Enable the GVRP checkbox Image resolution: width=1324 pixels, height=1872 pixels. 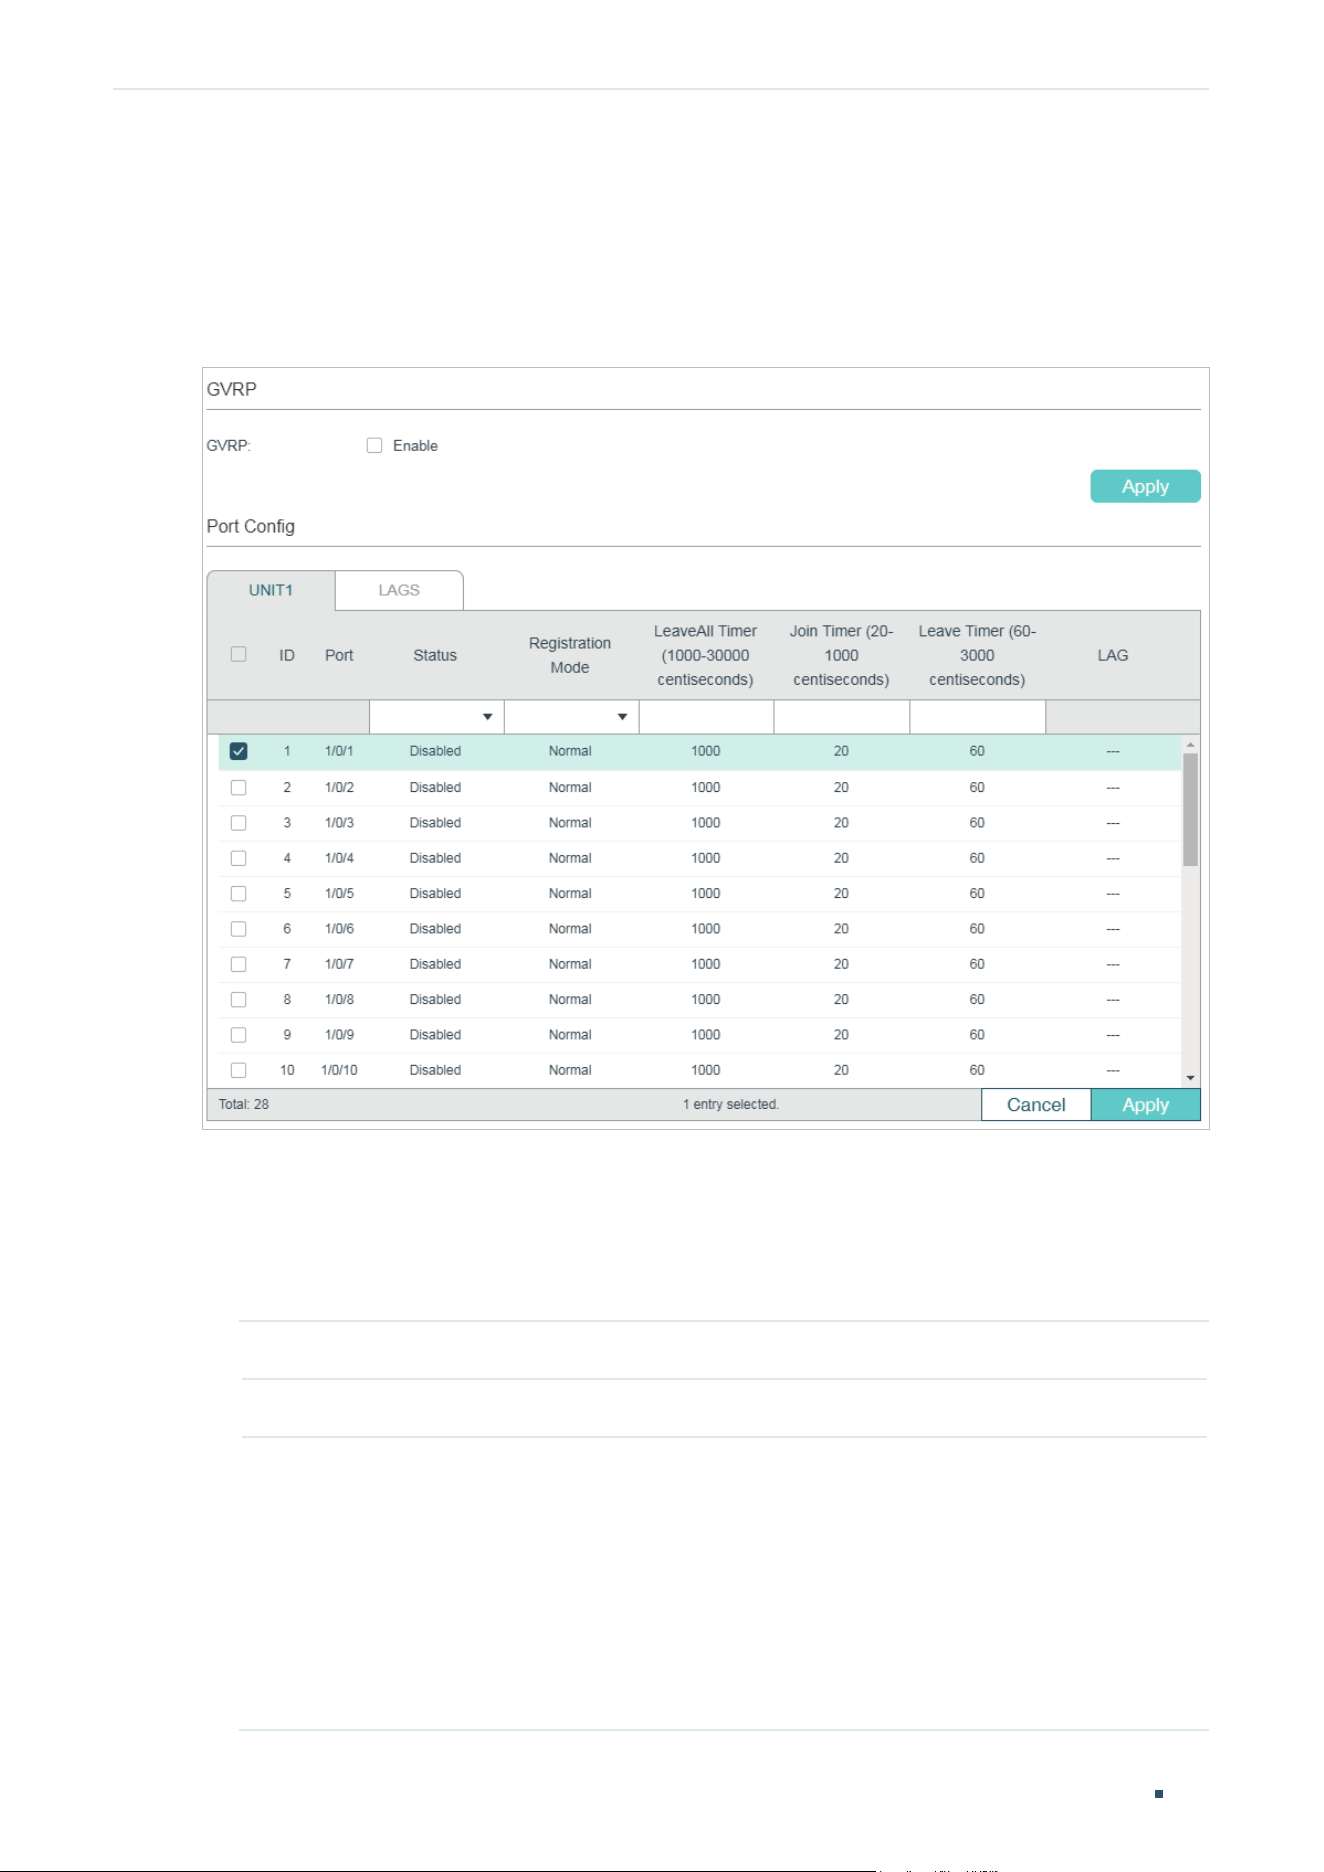(x=374, y=446)
